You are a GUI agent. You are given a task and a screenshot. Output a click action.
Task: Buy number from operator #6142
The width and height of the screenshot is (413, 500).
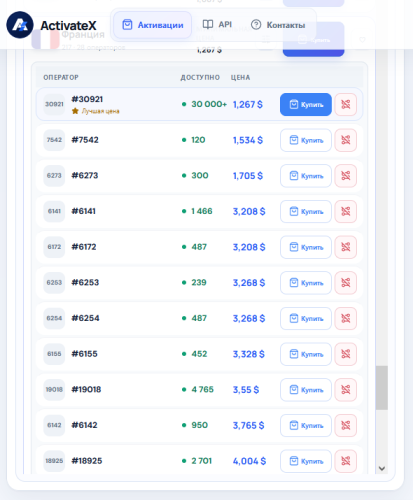click(306, 426)
